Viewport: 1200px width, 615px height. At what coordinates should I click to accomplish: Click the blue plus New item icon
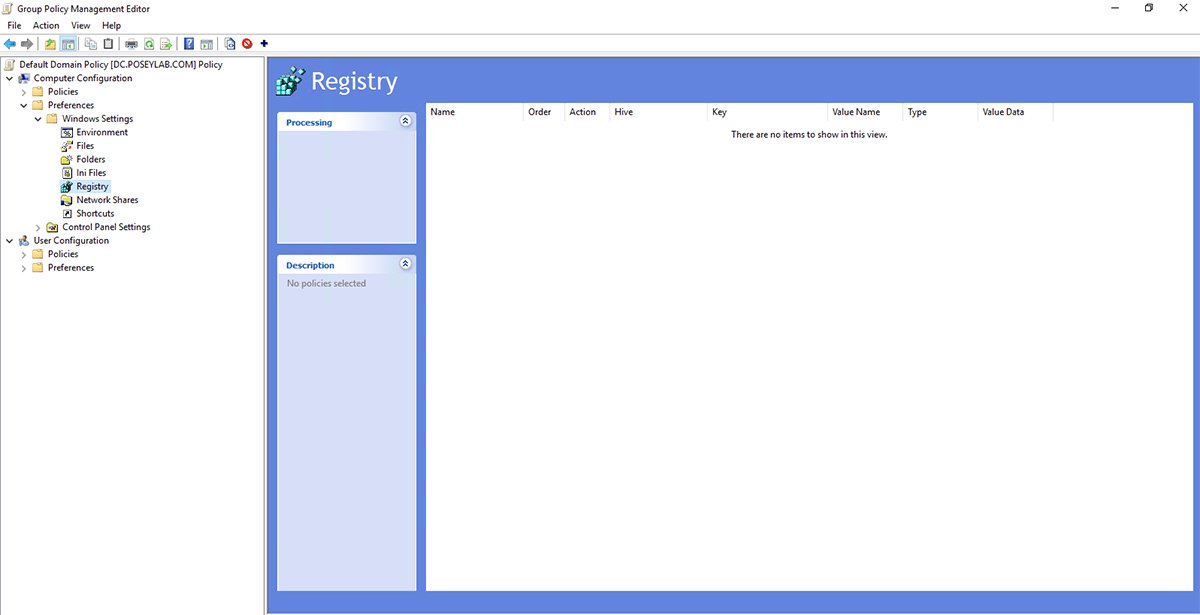pyautogui.click(x=264, y=44)
